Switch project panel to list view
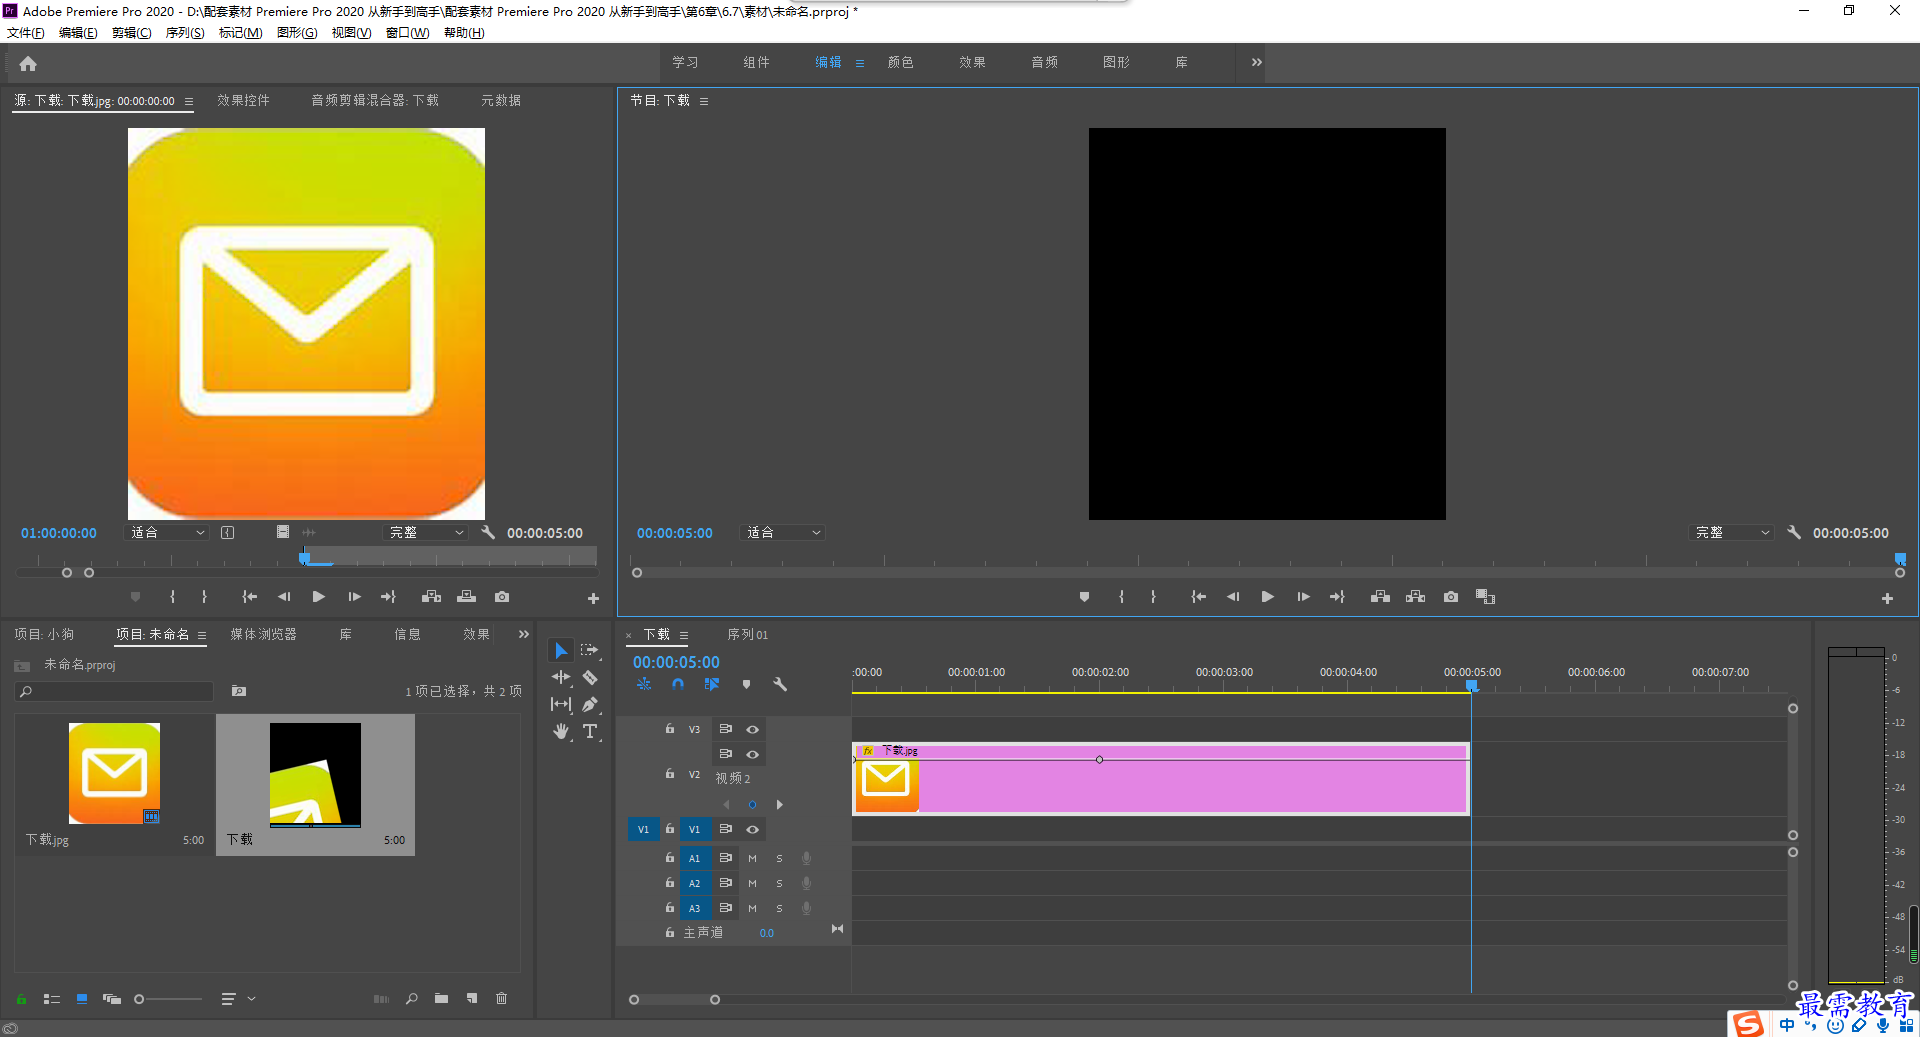This screenshot has height=1037, width=1920. [x=52, y=999]
